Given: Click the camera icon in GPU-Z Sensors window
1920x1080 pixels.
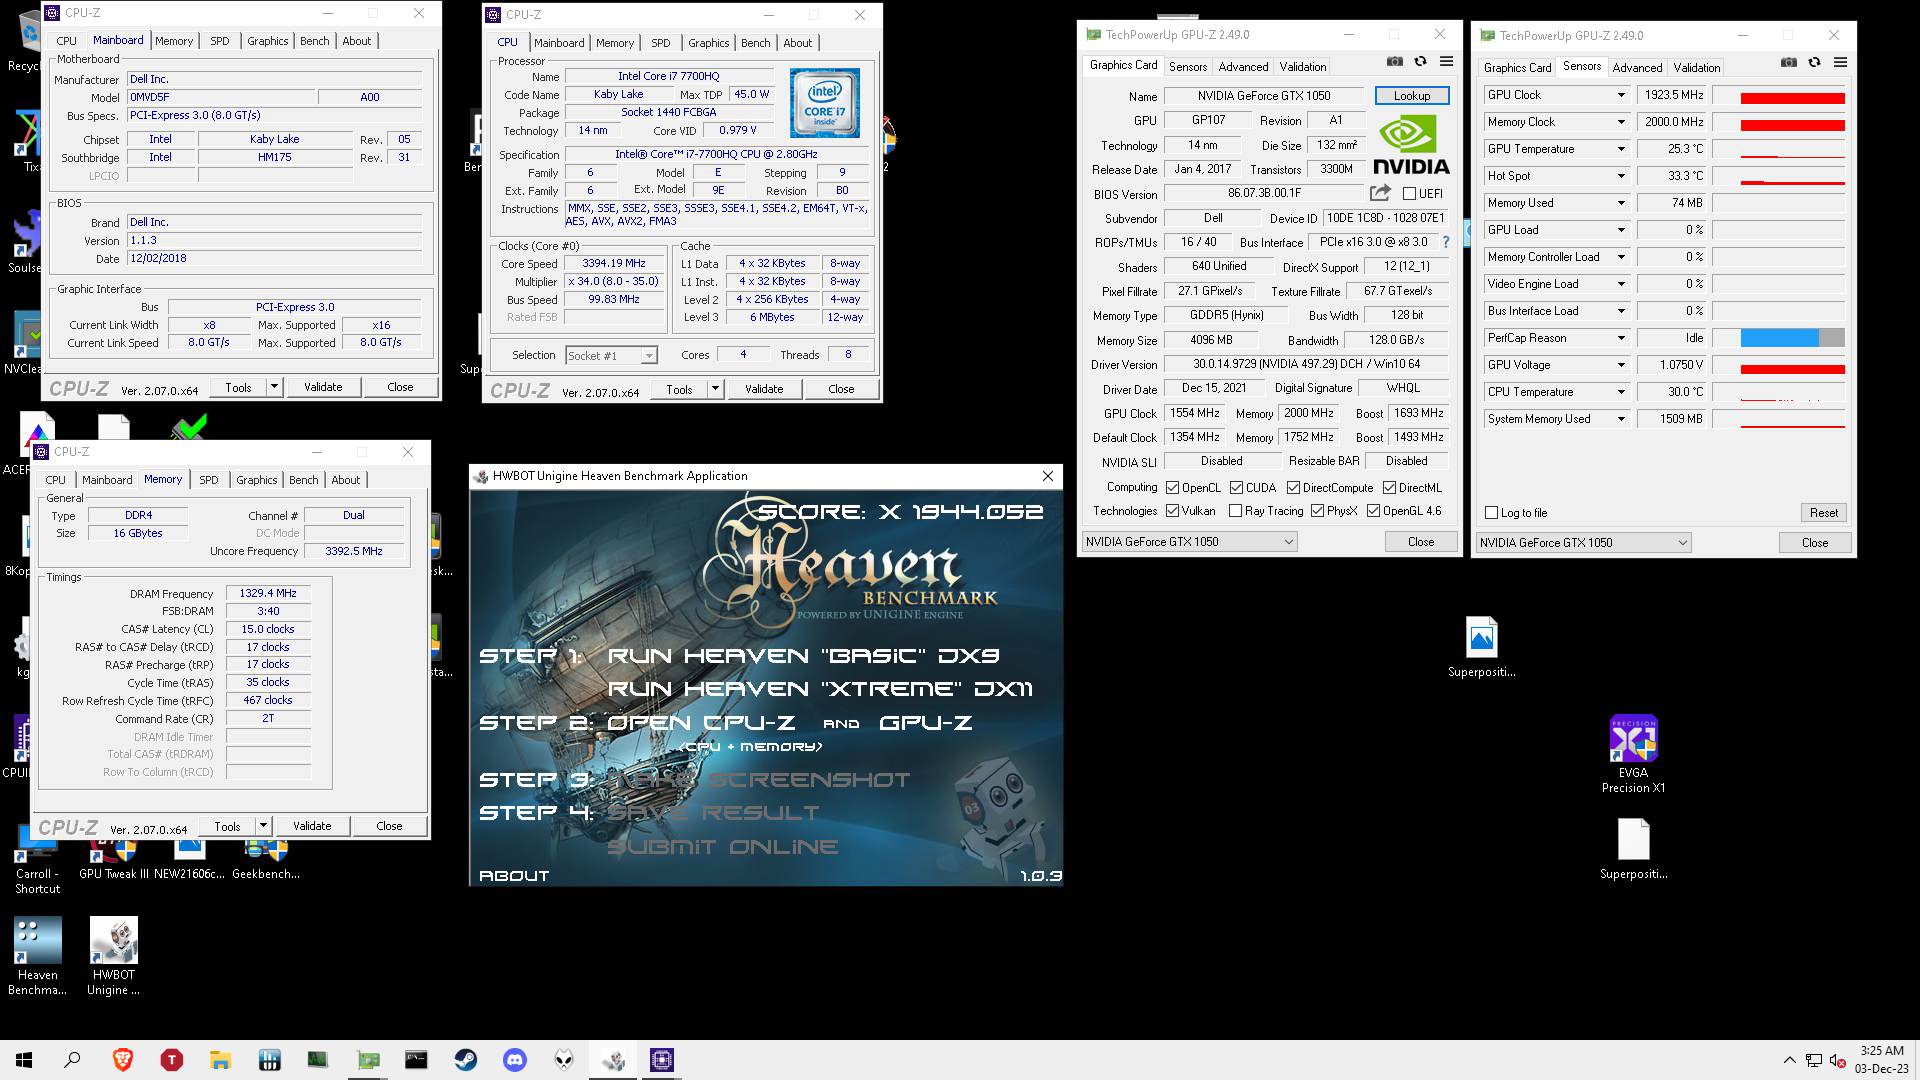Looking at the screenshot, I should tap(1789, 63).
